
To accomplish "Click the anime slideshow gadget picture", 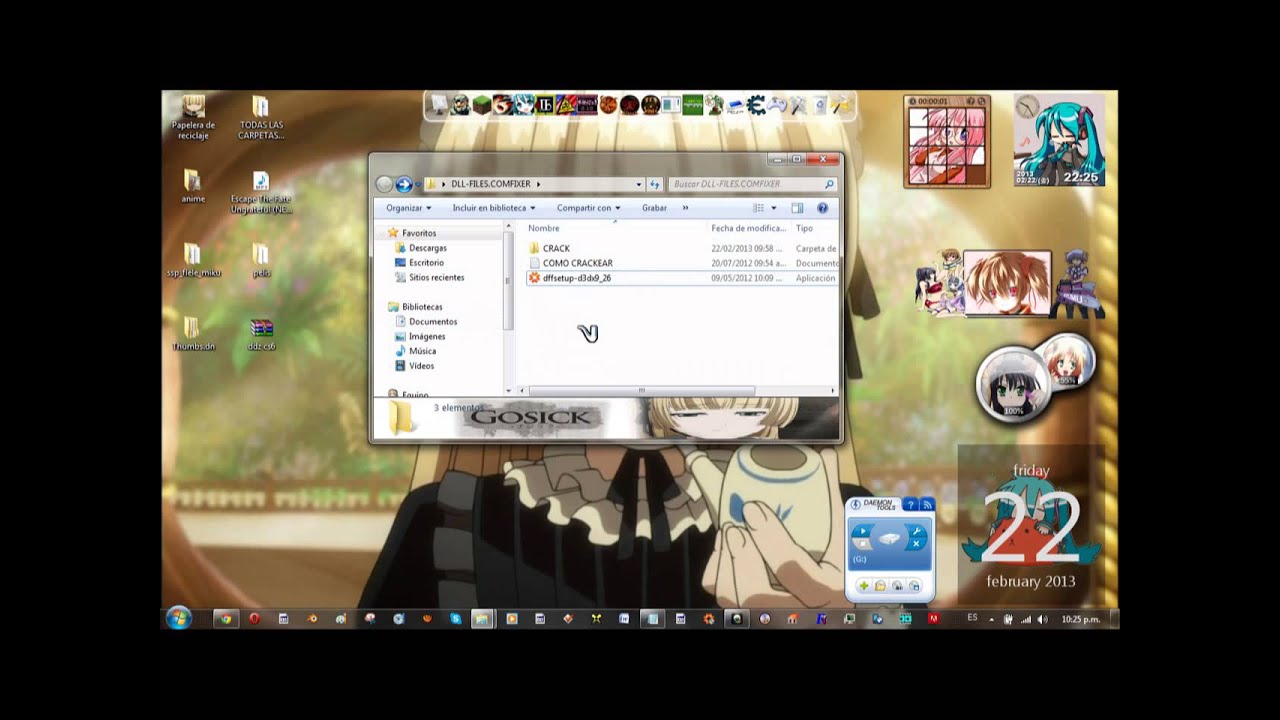I will (x=1007, y=284).
